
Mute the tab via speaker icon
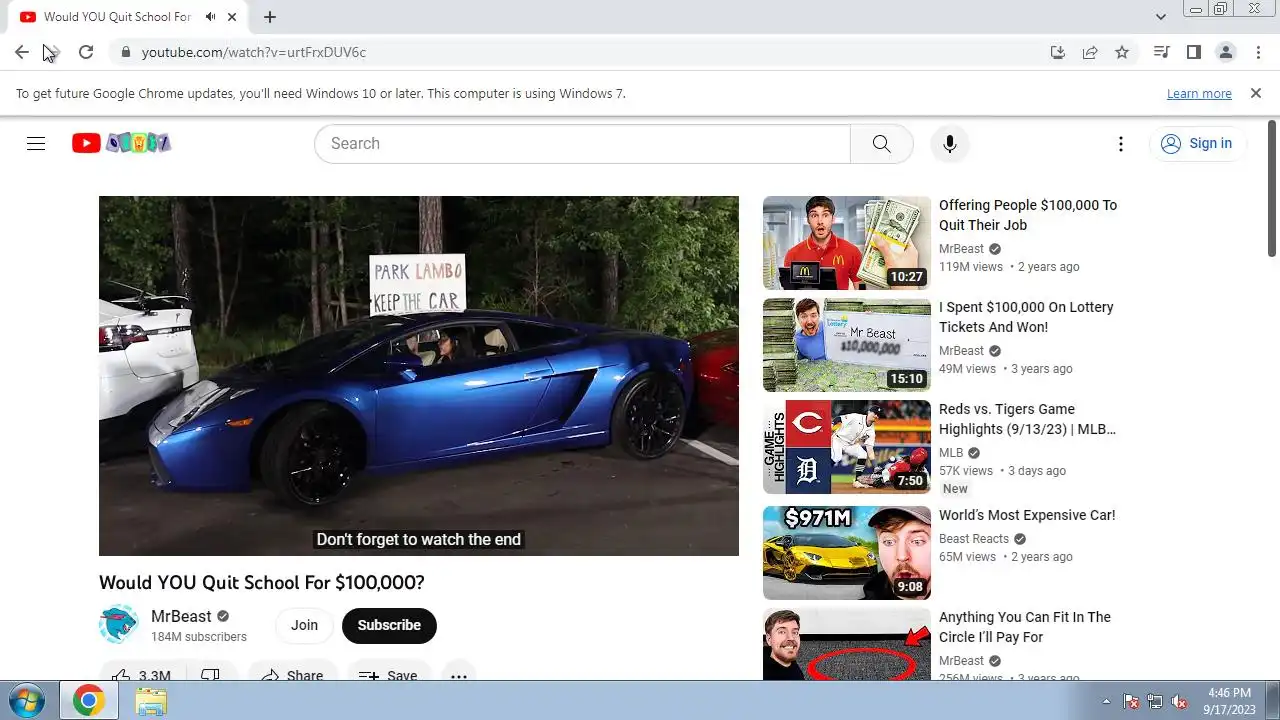pyautogui.click(x=211, y=17)
